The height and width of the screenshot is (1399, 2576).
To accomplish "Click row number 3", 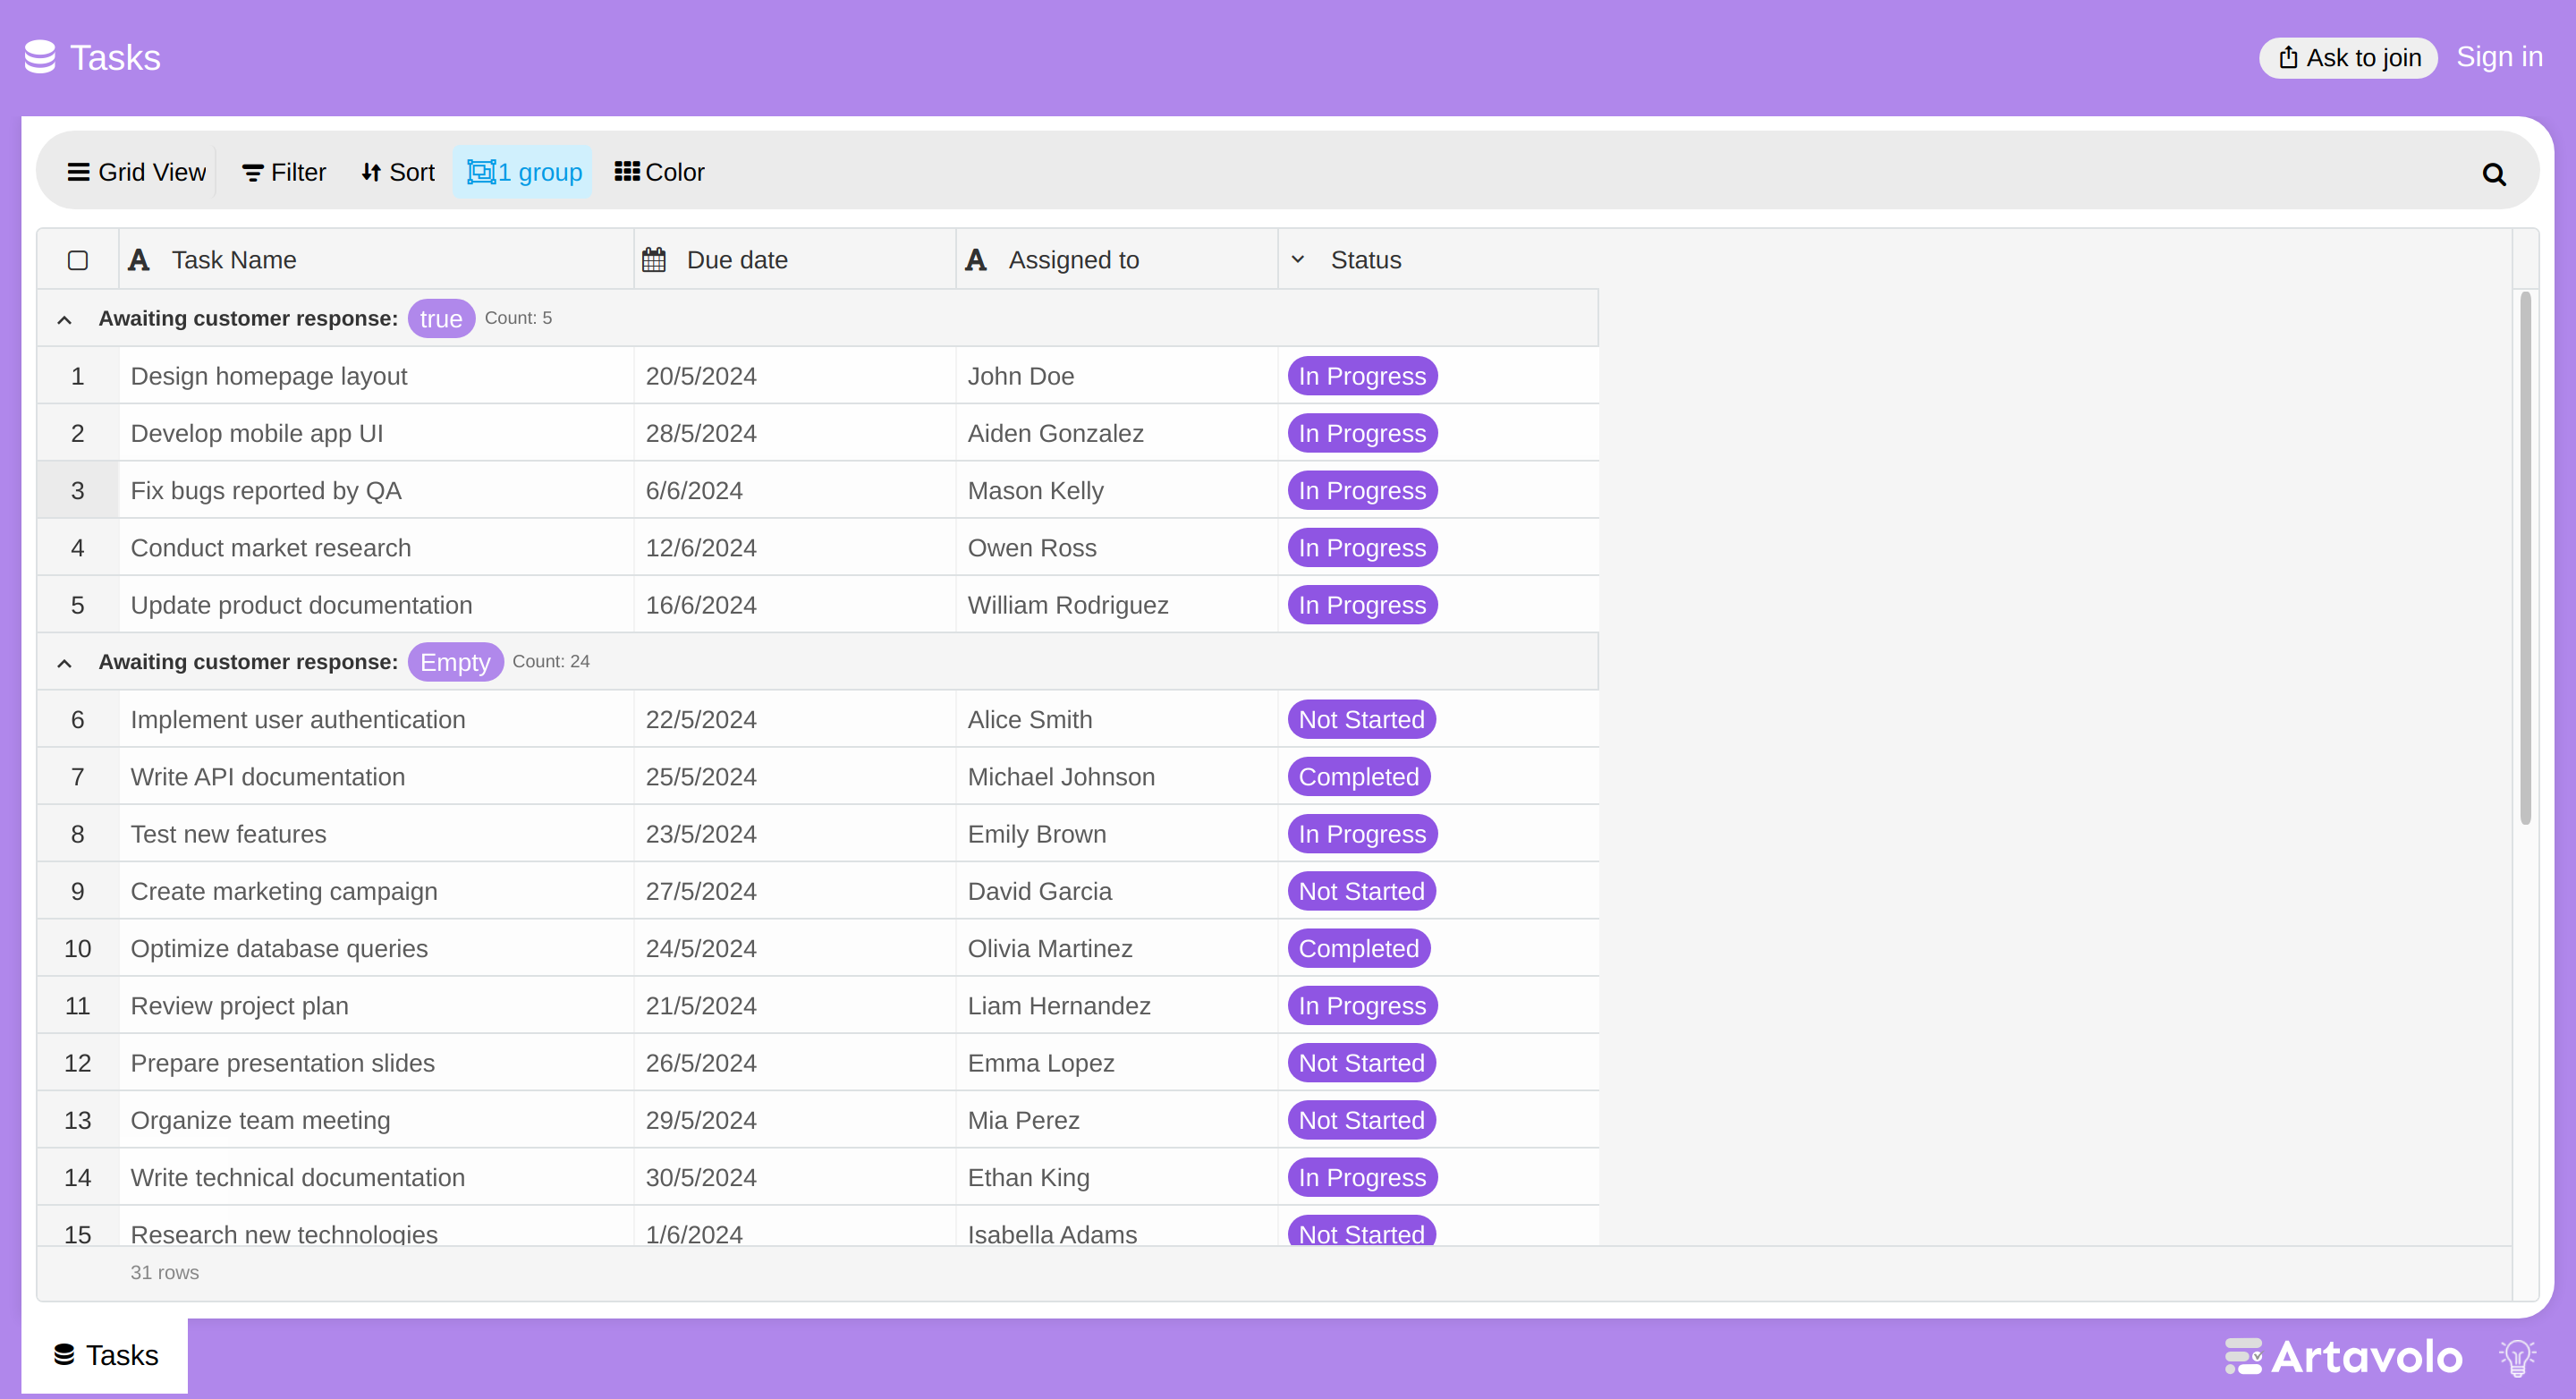I will (x=78, y=491).
